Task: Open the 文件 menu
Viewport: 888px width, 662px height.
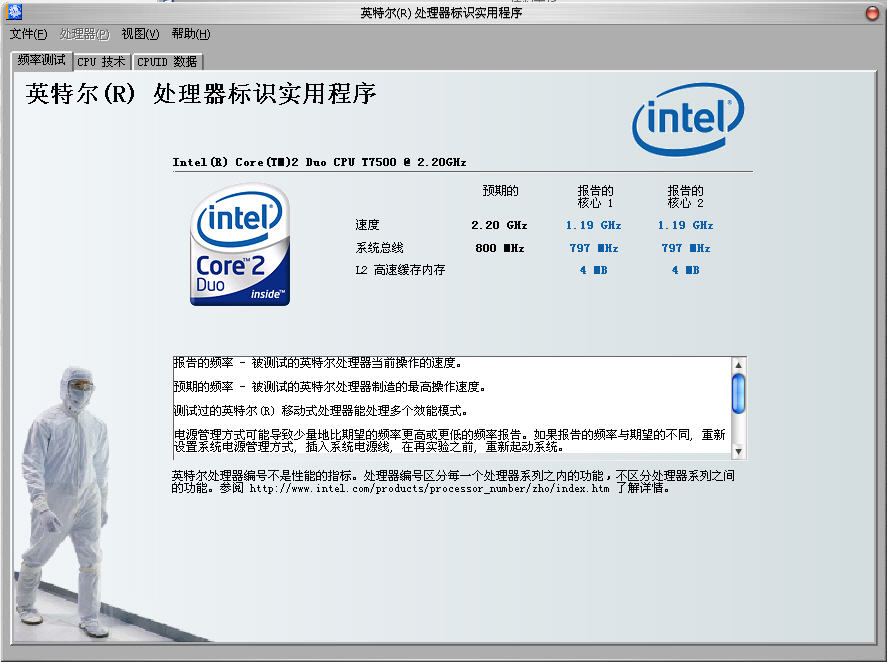Action: [x=28, y=34]
